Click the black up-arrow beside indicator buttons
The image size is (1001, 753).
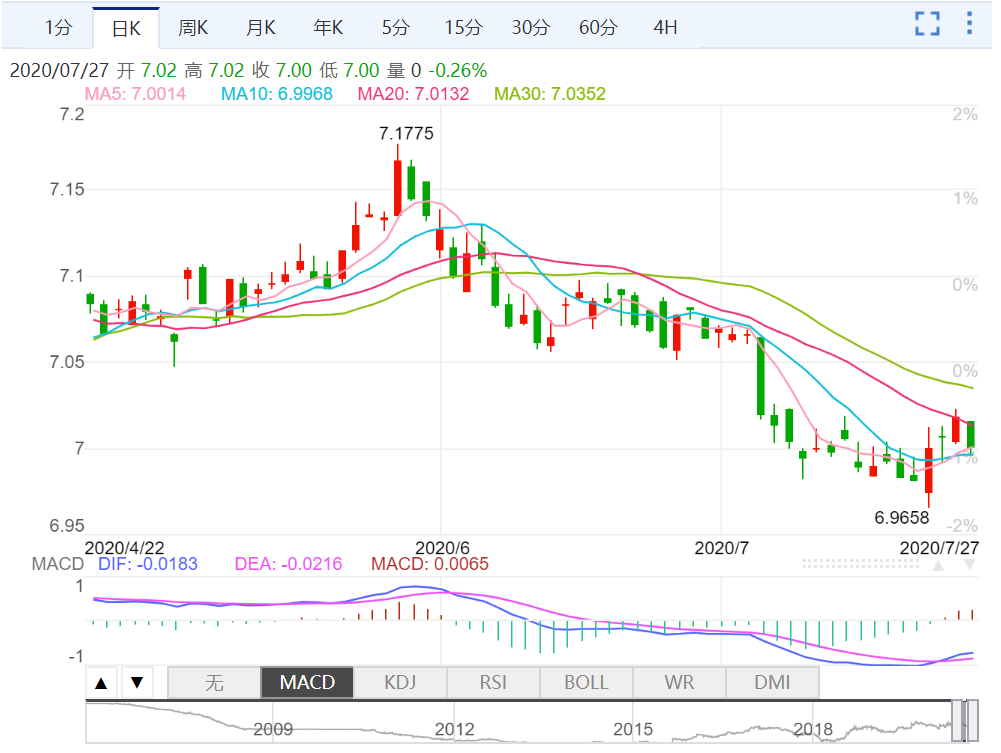coord(101,684)
